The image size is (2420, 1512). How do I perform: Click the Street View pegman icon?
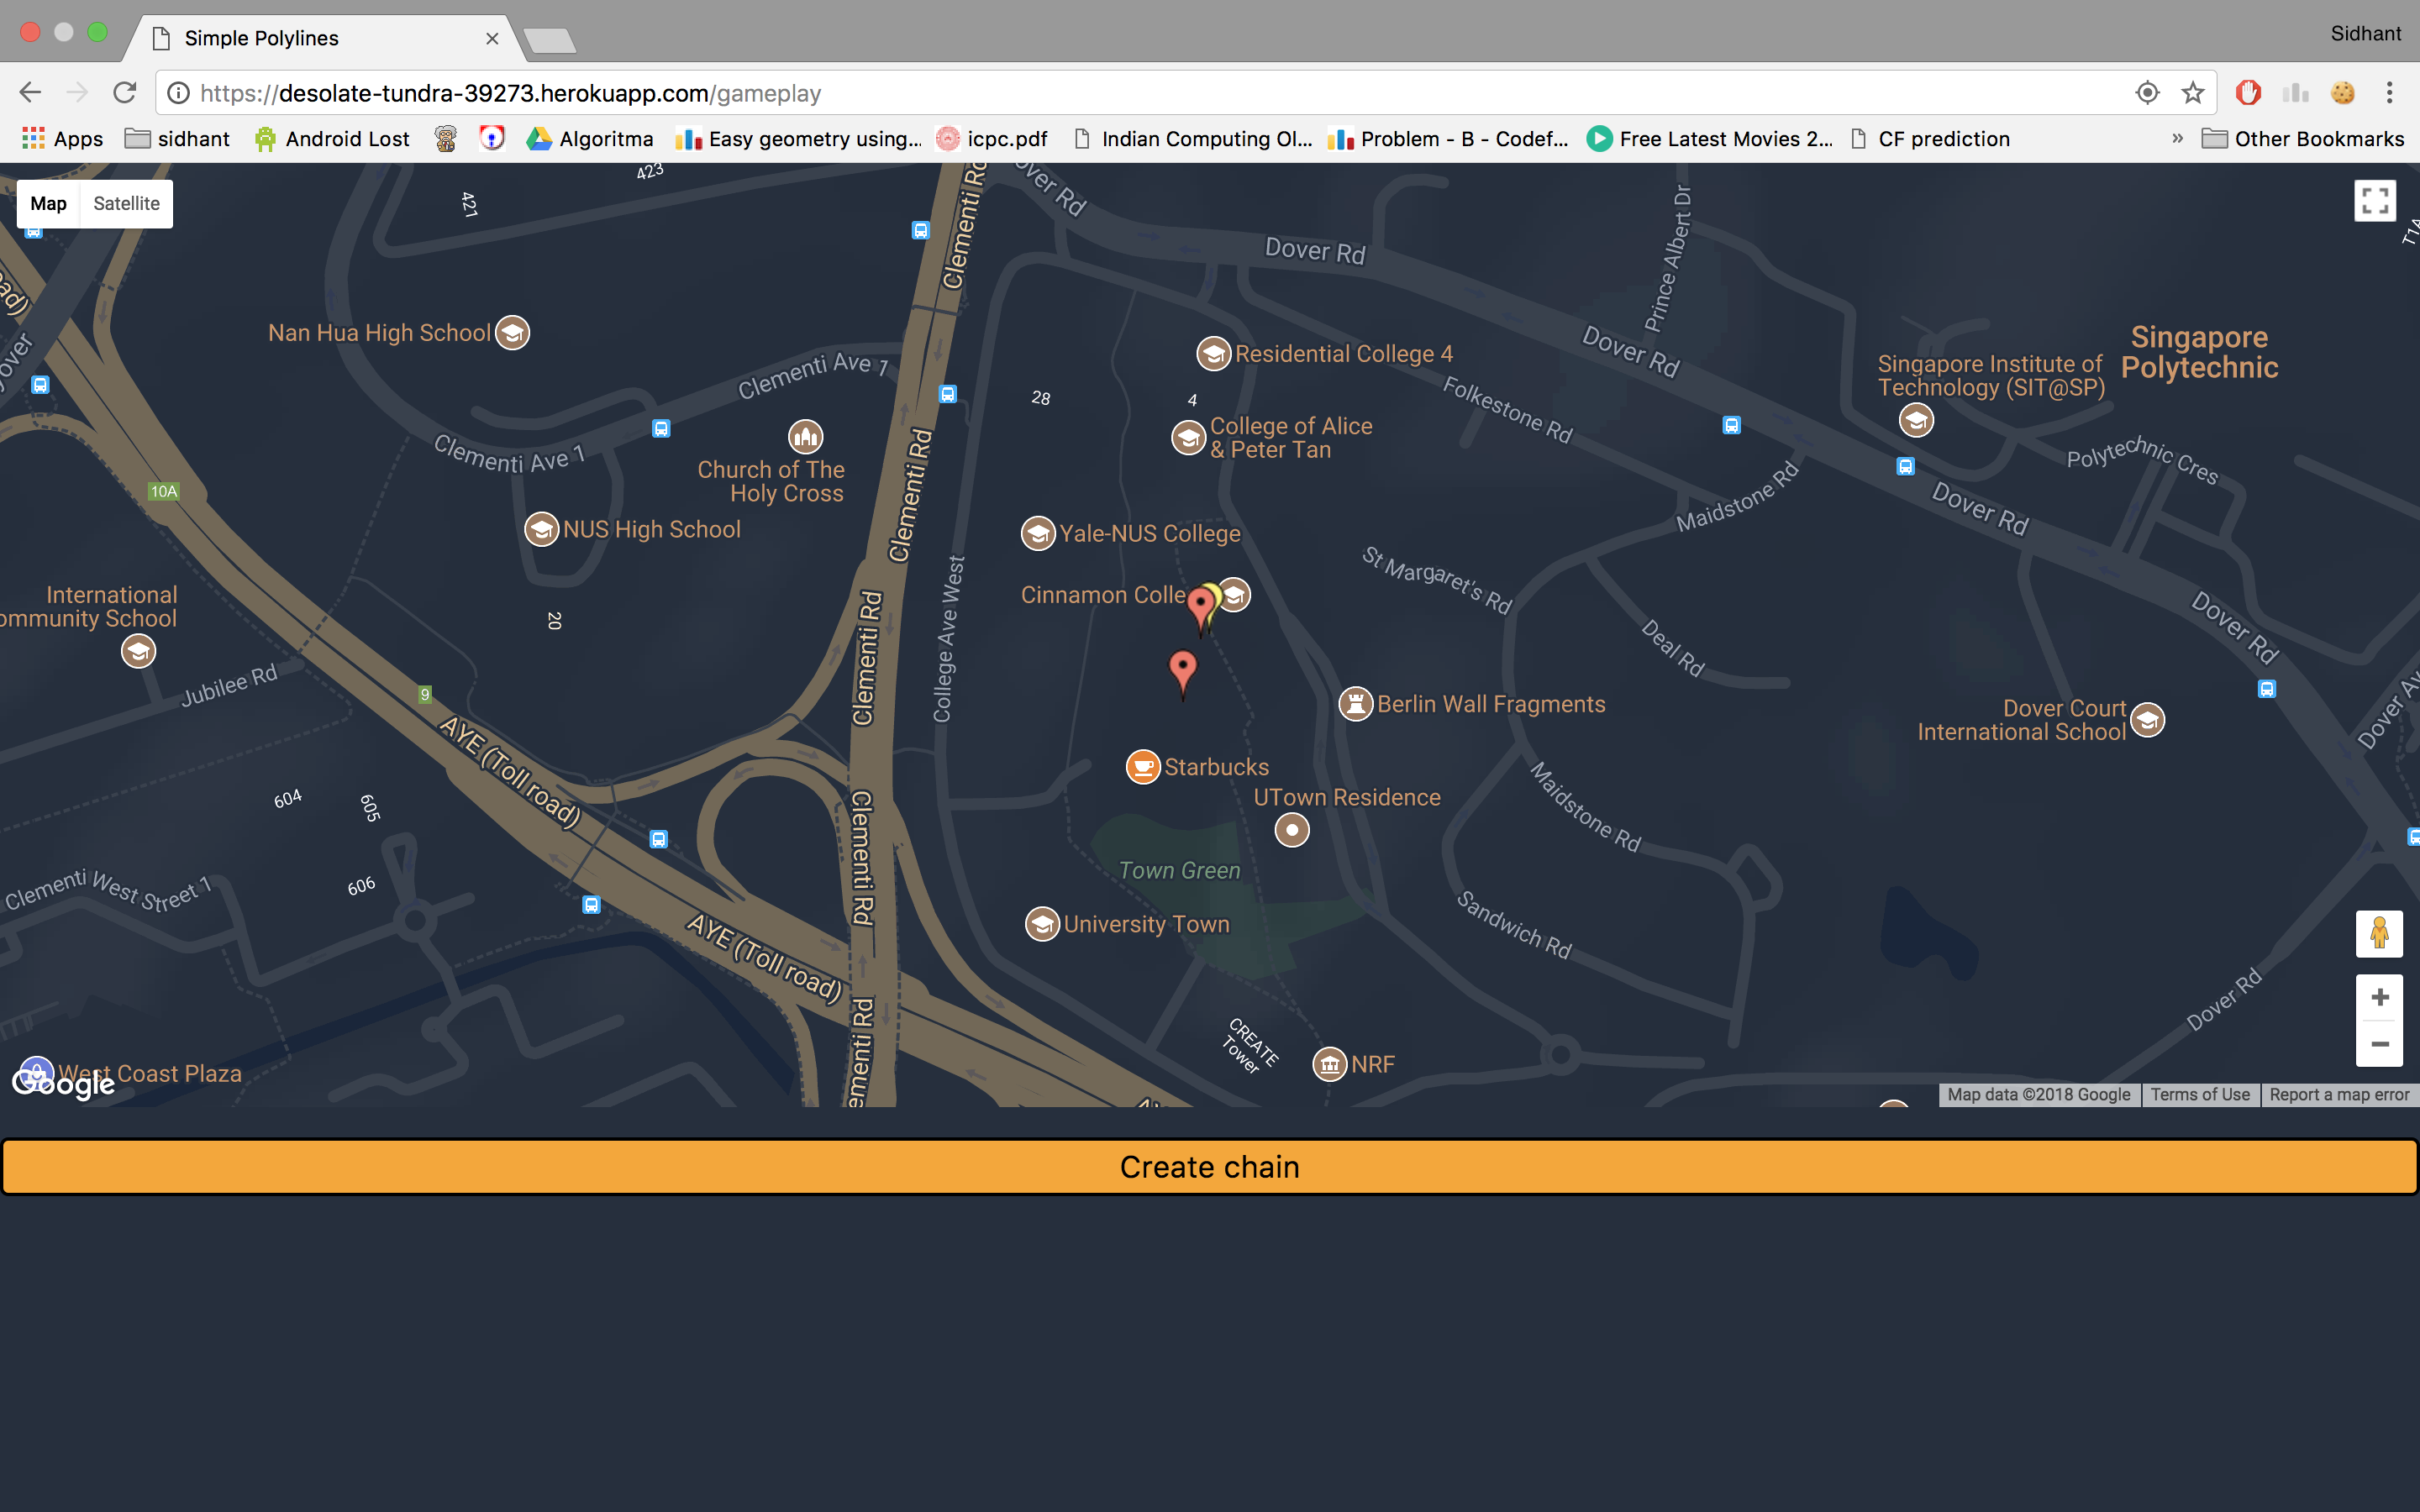(x=2378, y=933)
